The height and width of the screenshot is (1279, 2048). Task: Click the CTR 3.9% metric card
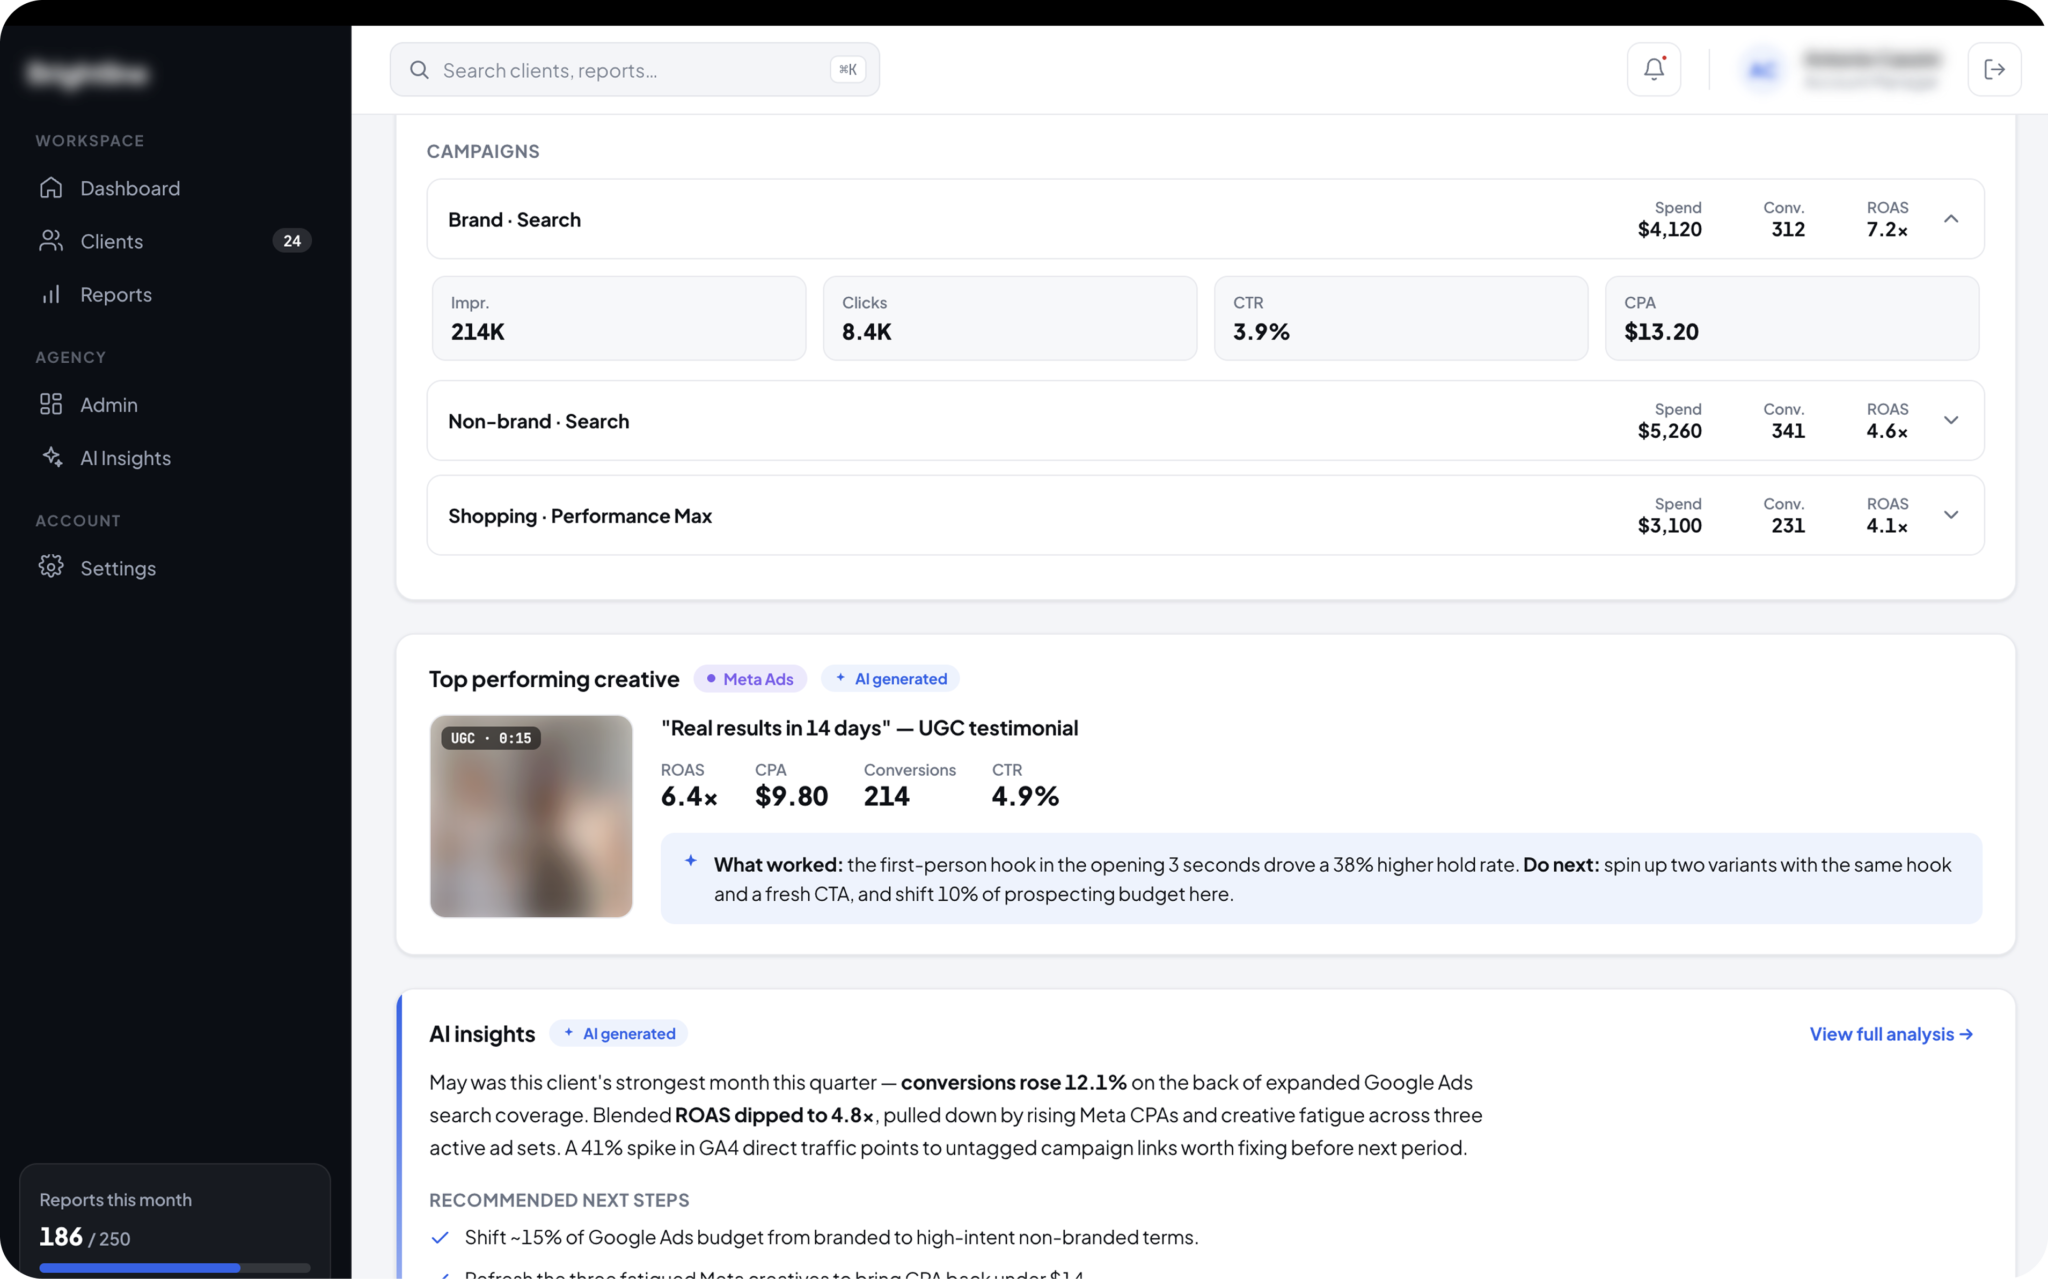point(1401,318)
